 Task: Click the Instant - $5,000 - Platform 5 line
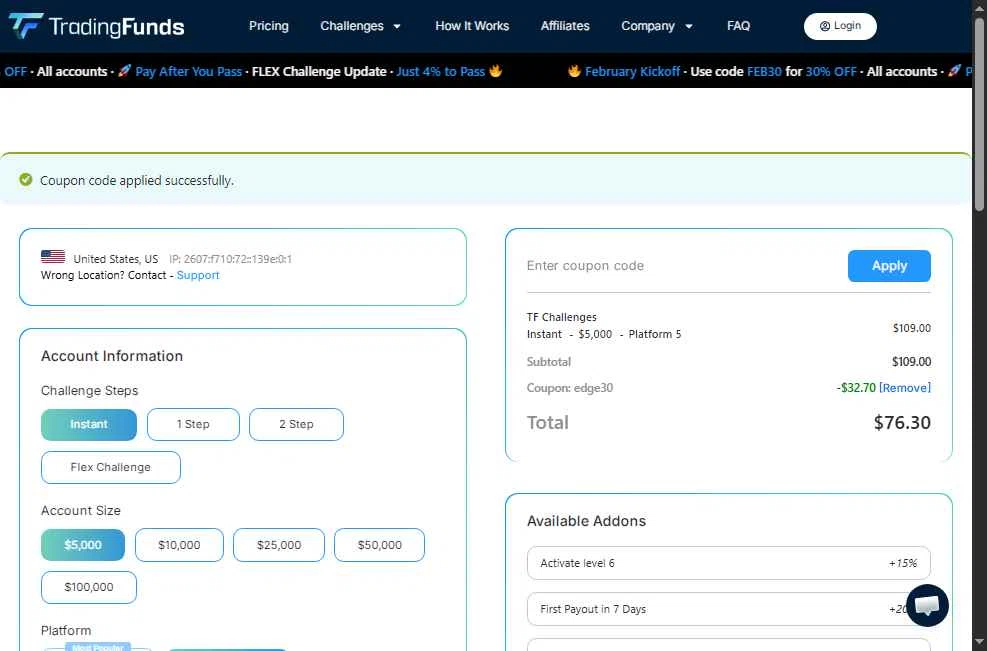[x=604, y=334]
